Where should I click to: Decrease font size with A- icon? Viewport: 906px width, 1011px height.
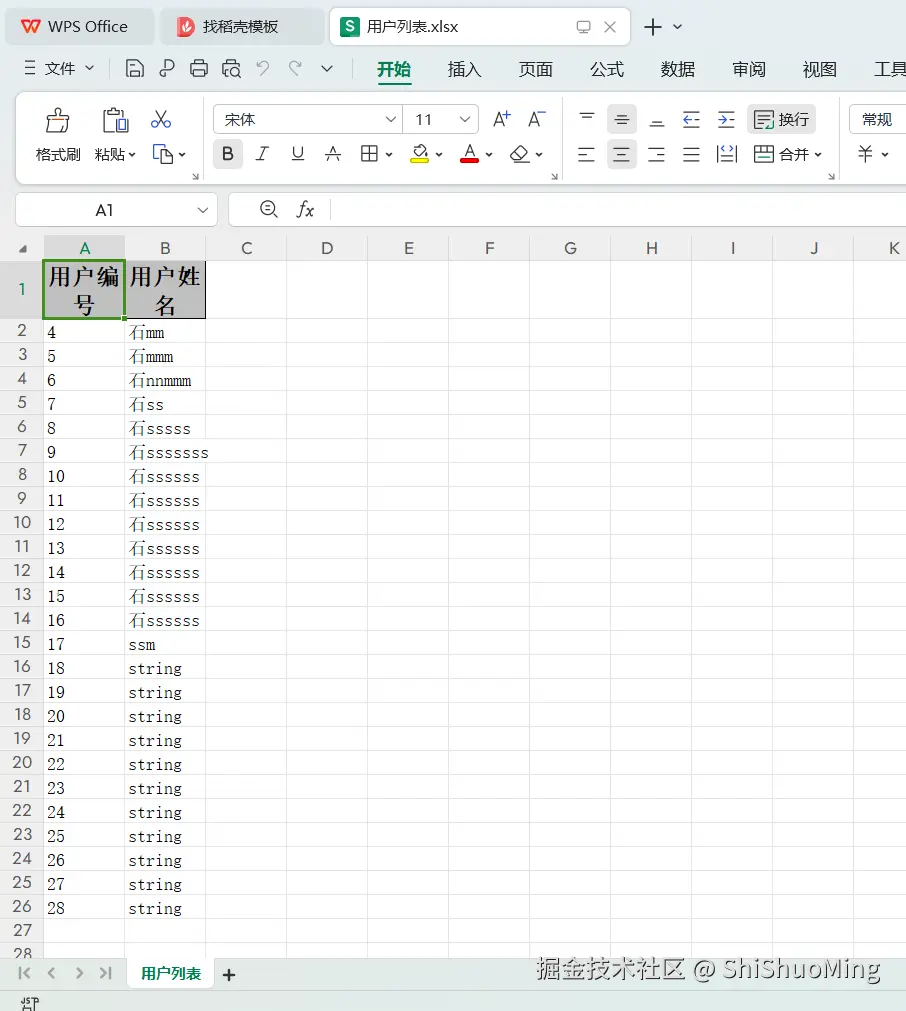tap(537, 119)
